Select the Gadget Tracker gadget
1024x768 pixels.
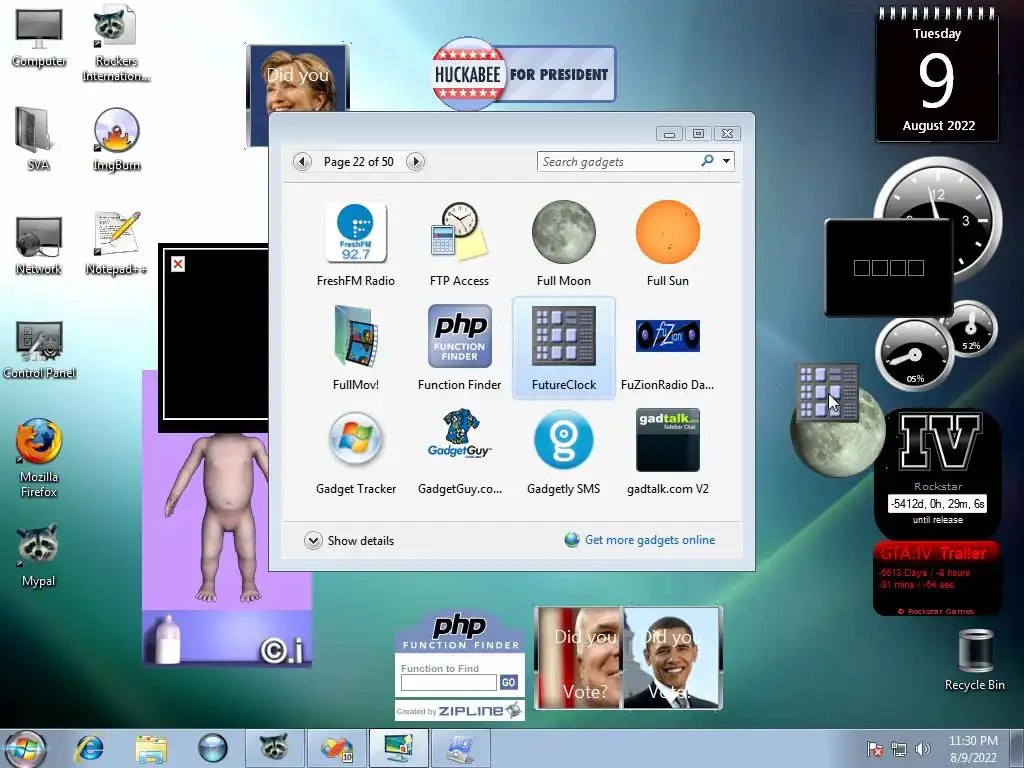[x=356, y=452]
